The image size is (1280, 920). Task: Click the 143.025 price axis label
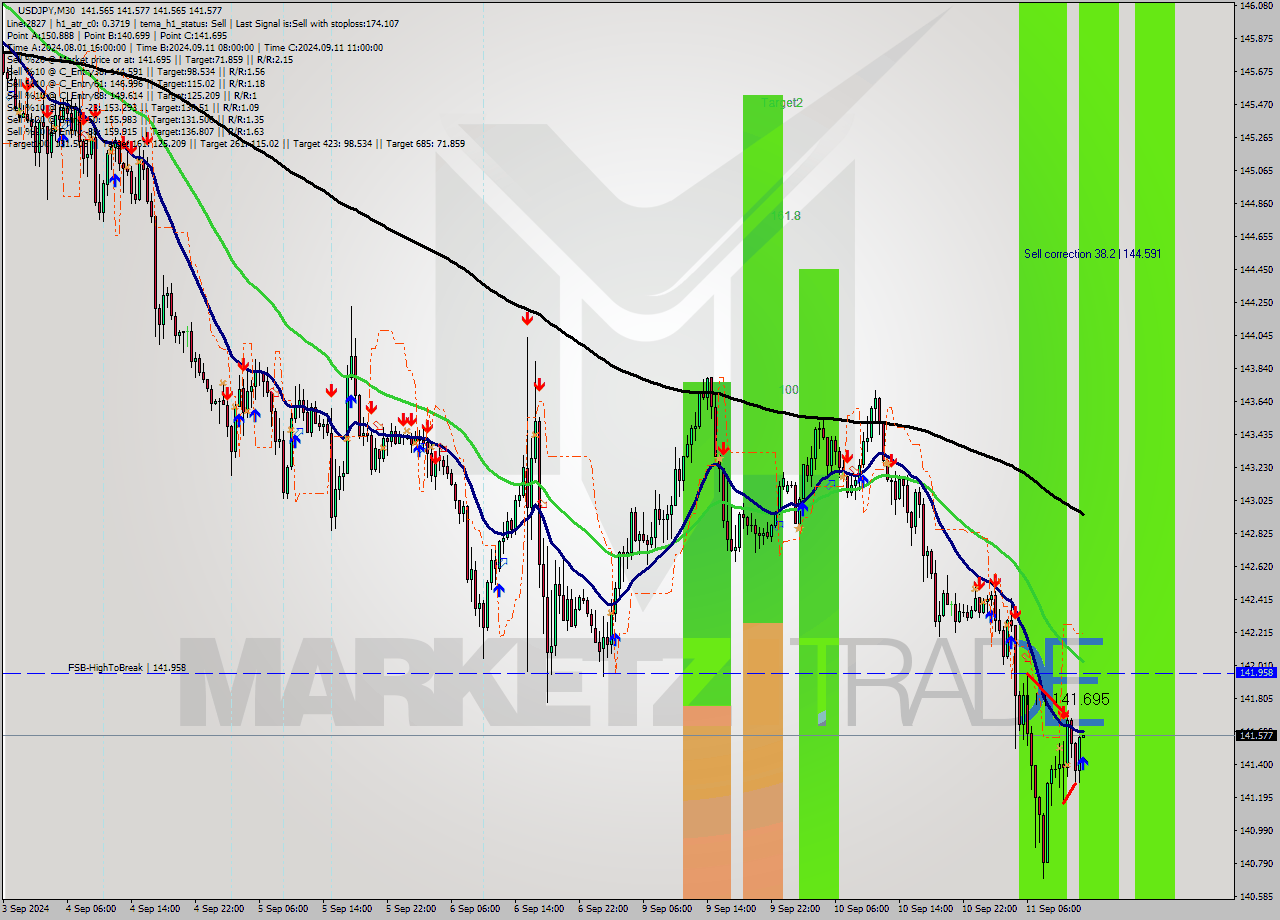click(1256, 500)
